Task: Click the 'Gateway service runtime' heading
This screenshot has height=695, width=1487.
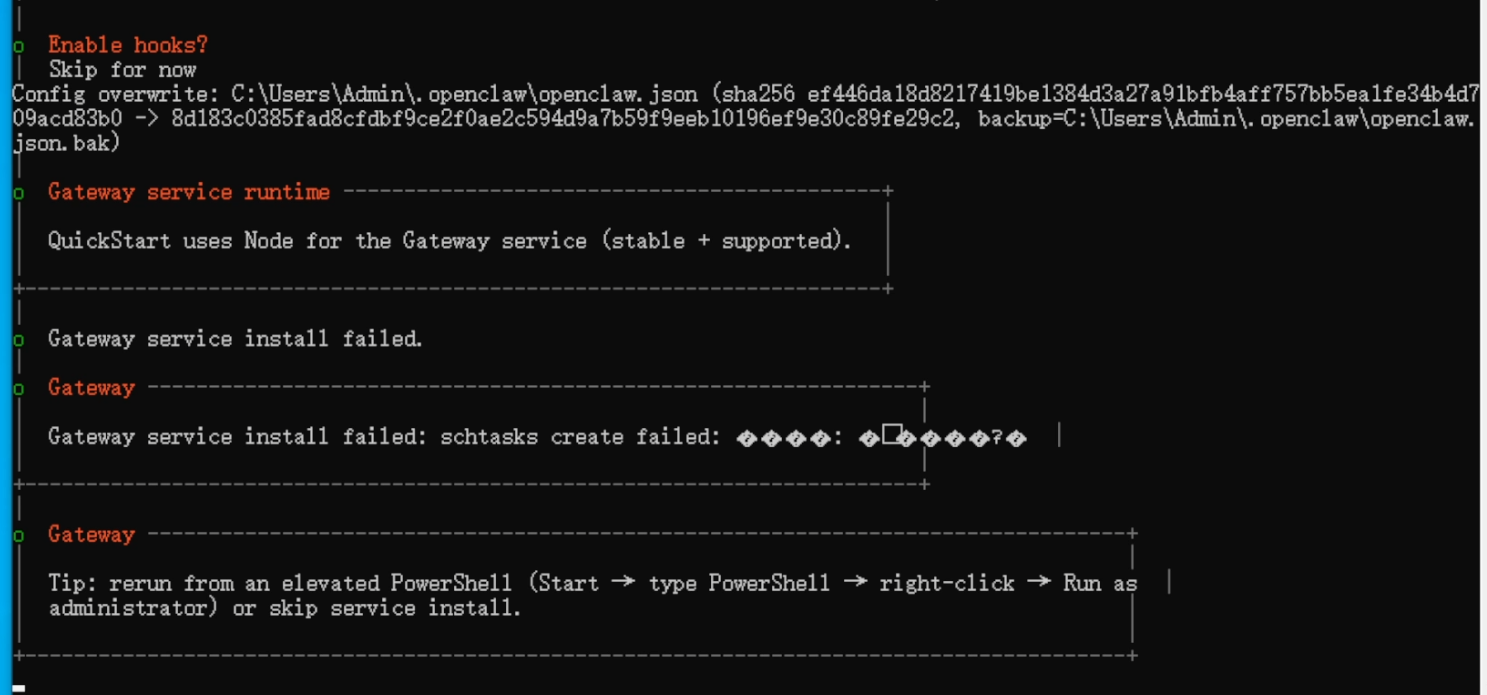Action: (189, 192)
